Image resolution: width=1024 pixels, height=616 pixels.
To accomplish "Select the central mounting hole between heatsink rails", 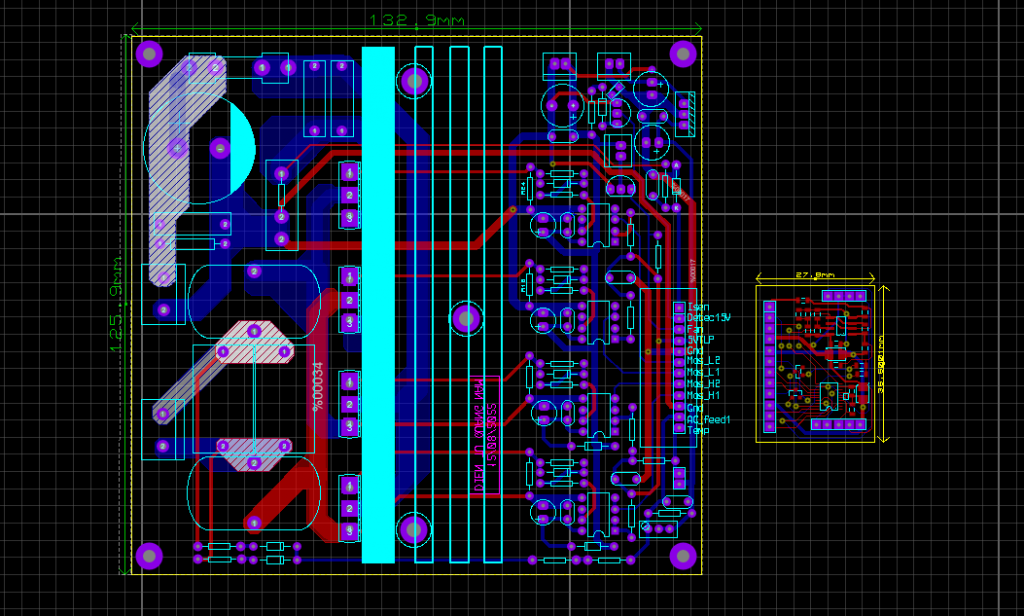I will [x=466, y=318].
